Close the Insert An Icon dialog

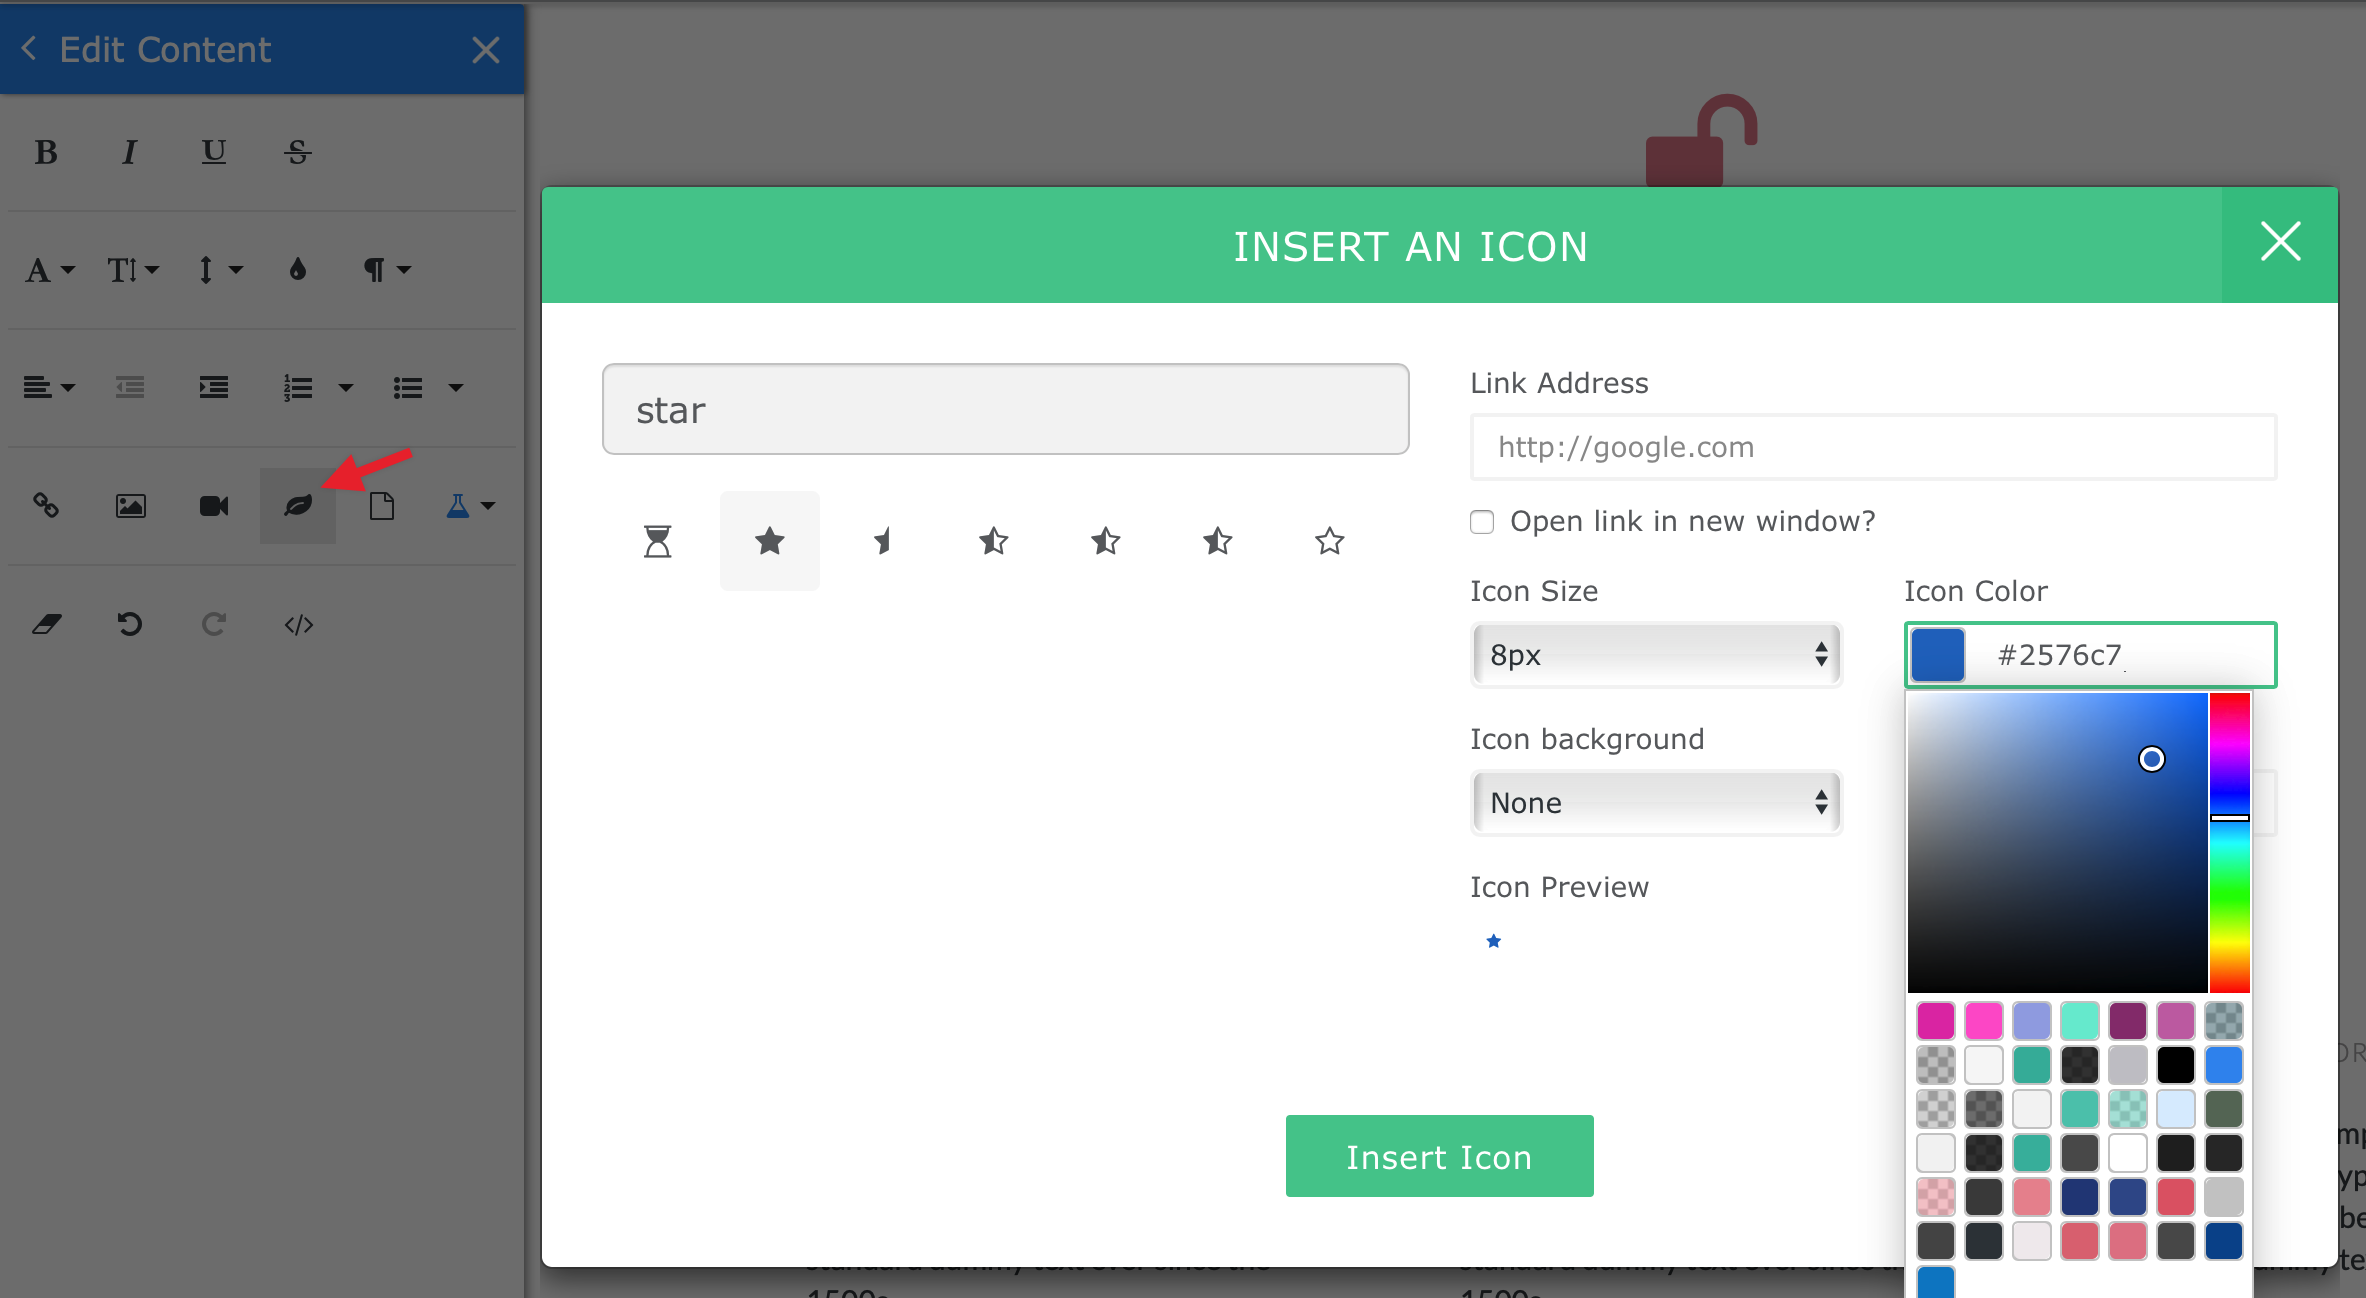coord(2280,243)
